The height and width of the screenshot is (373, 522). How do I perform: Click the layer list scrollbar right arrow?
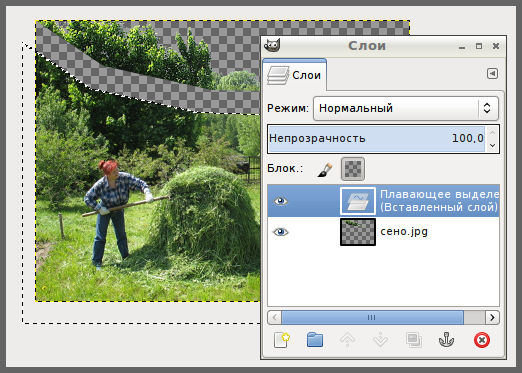(x=492, y=317)
